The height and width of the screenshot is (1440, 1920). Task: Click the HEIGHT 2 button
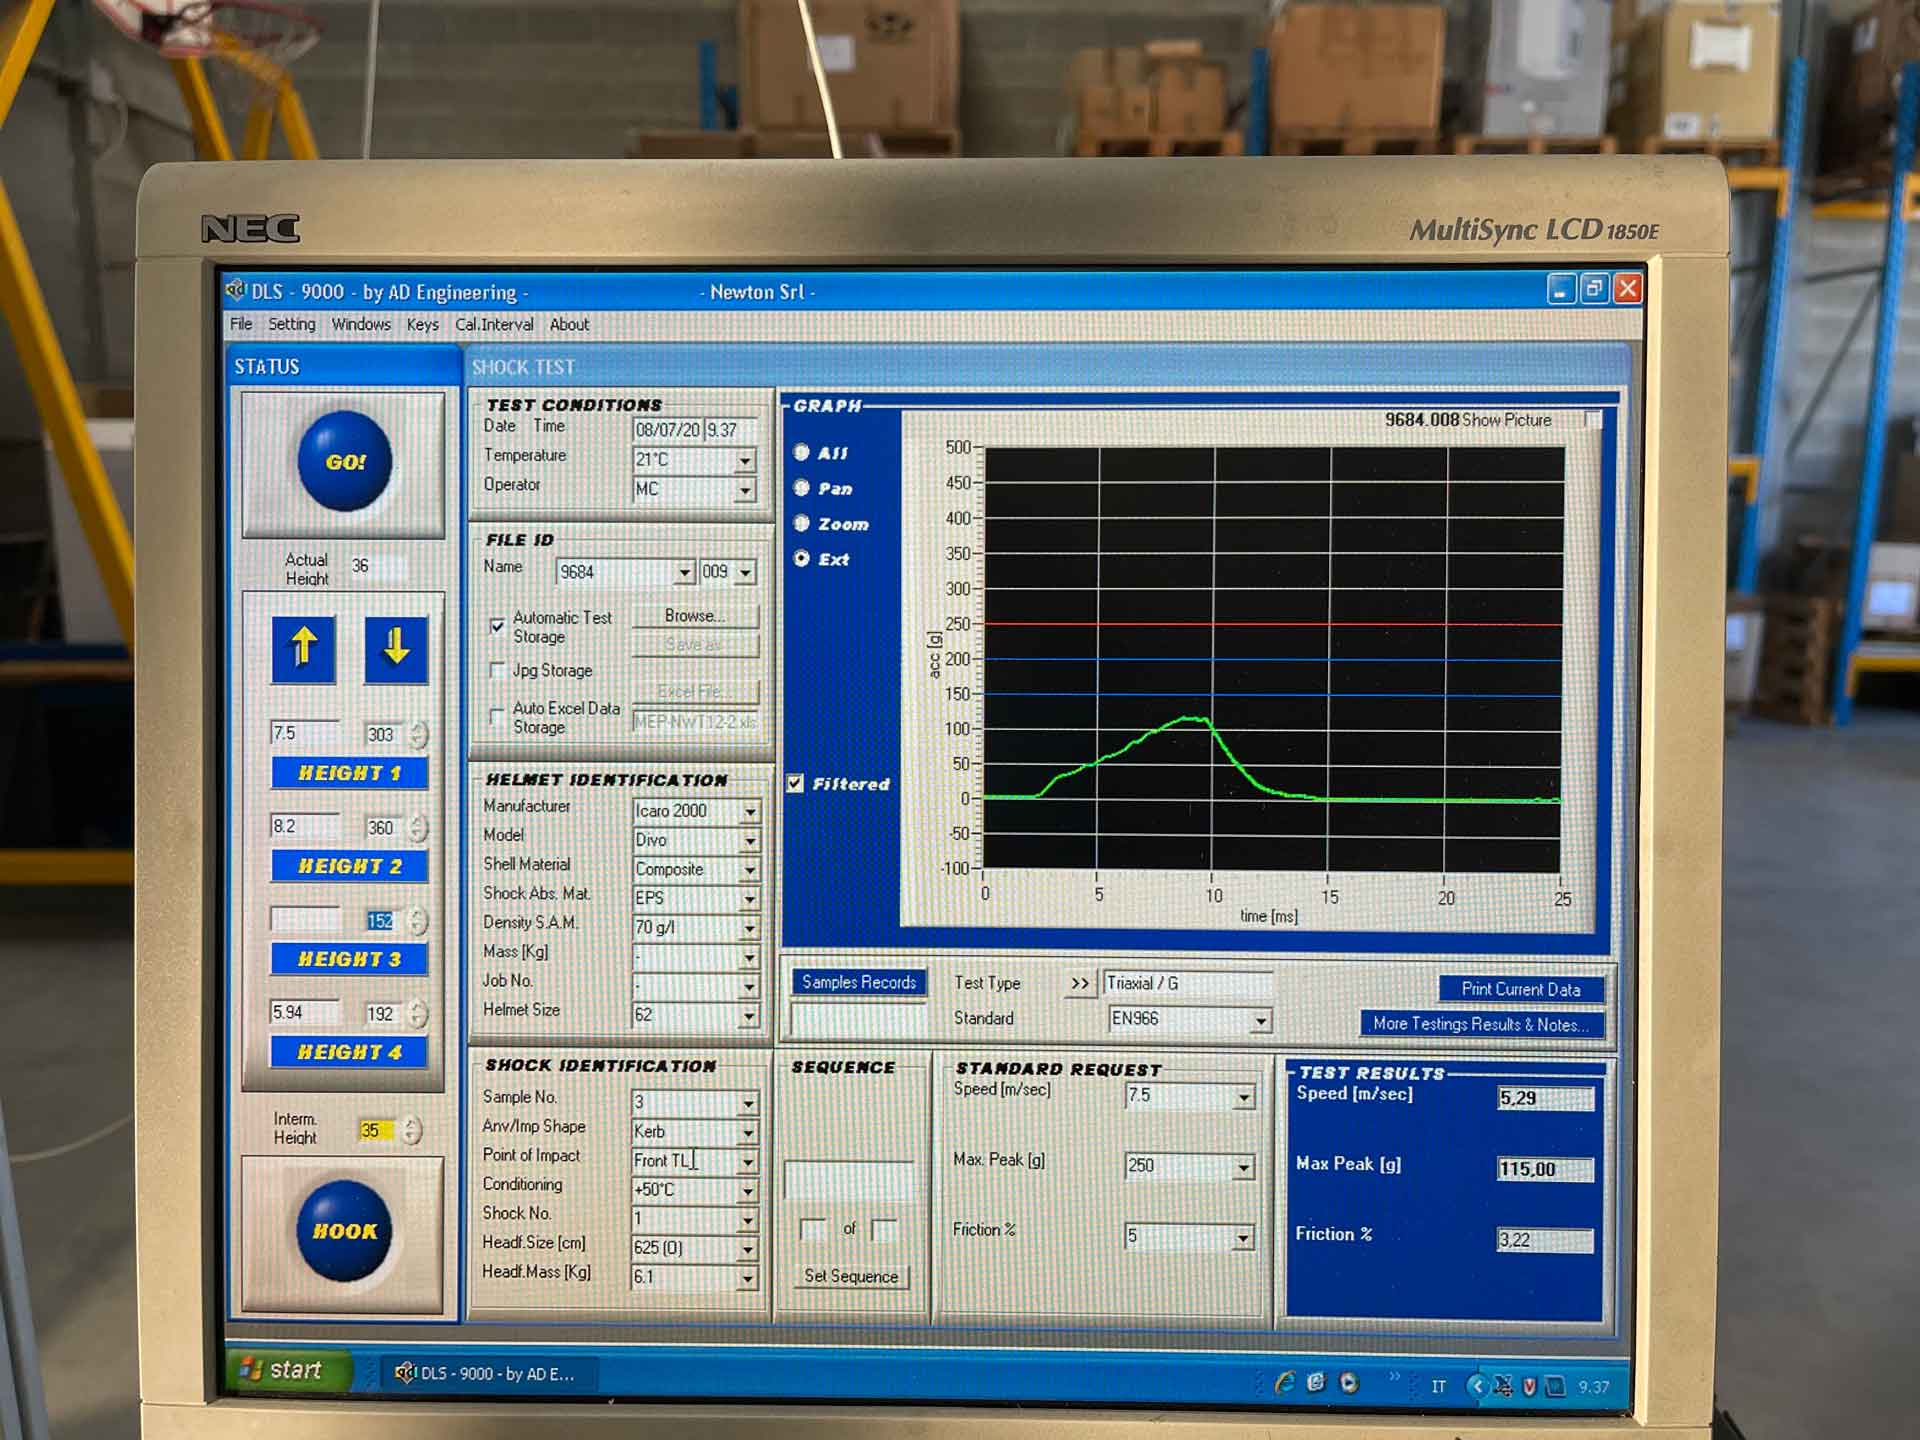click(349, 866)
